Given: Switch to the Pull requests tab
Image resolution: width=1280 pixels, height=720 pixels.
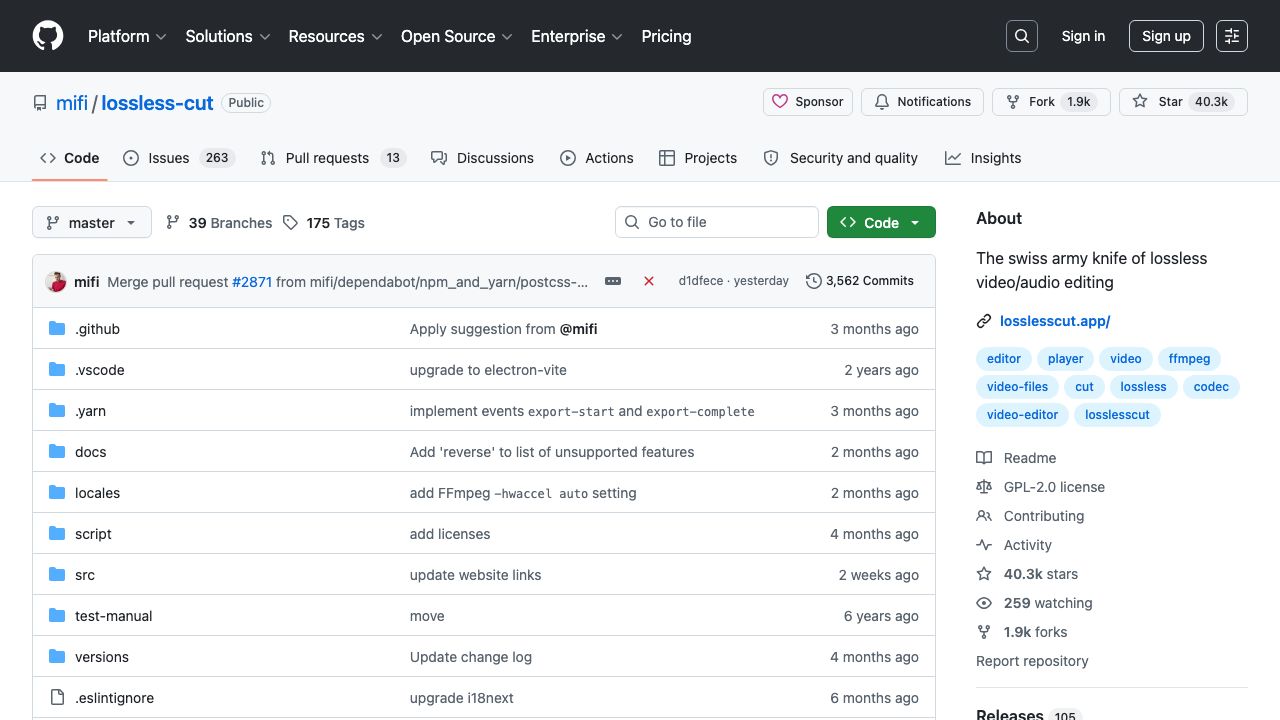Looking at the screenshot, I should (x=333, y=158).
